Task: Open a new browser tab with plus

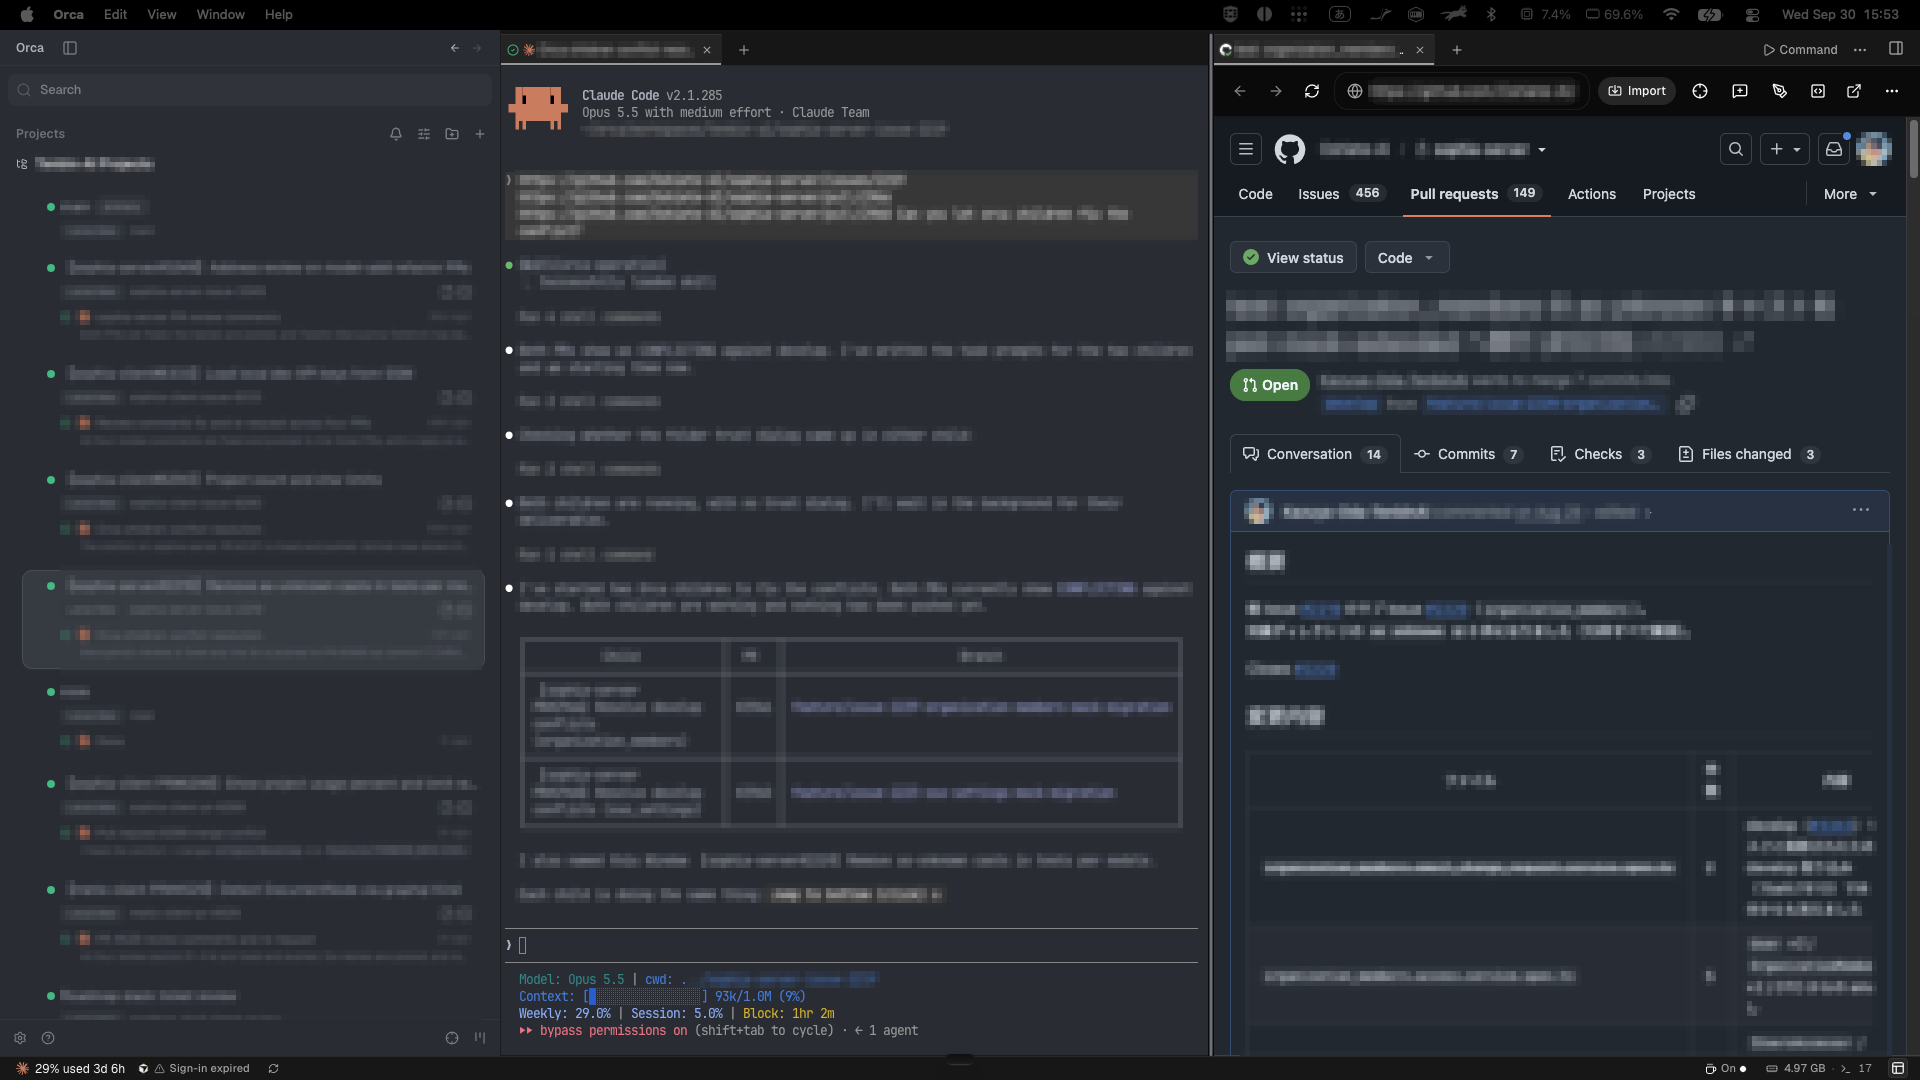Action: (x=1457, y=50)
